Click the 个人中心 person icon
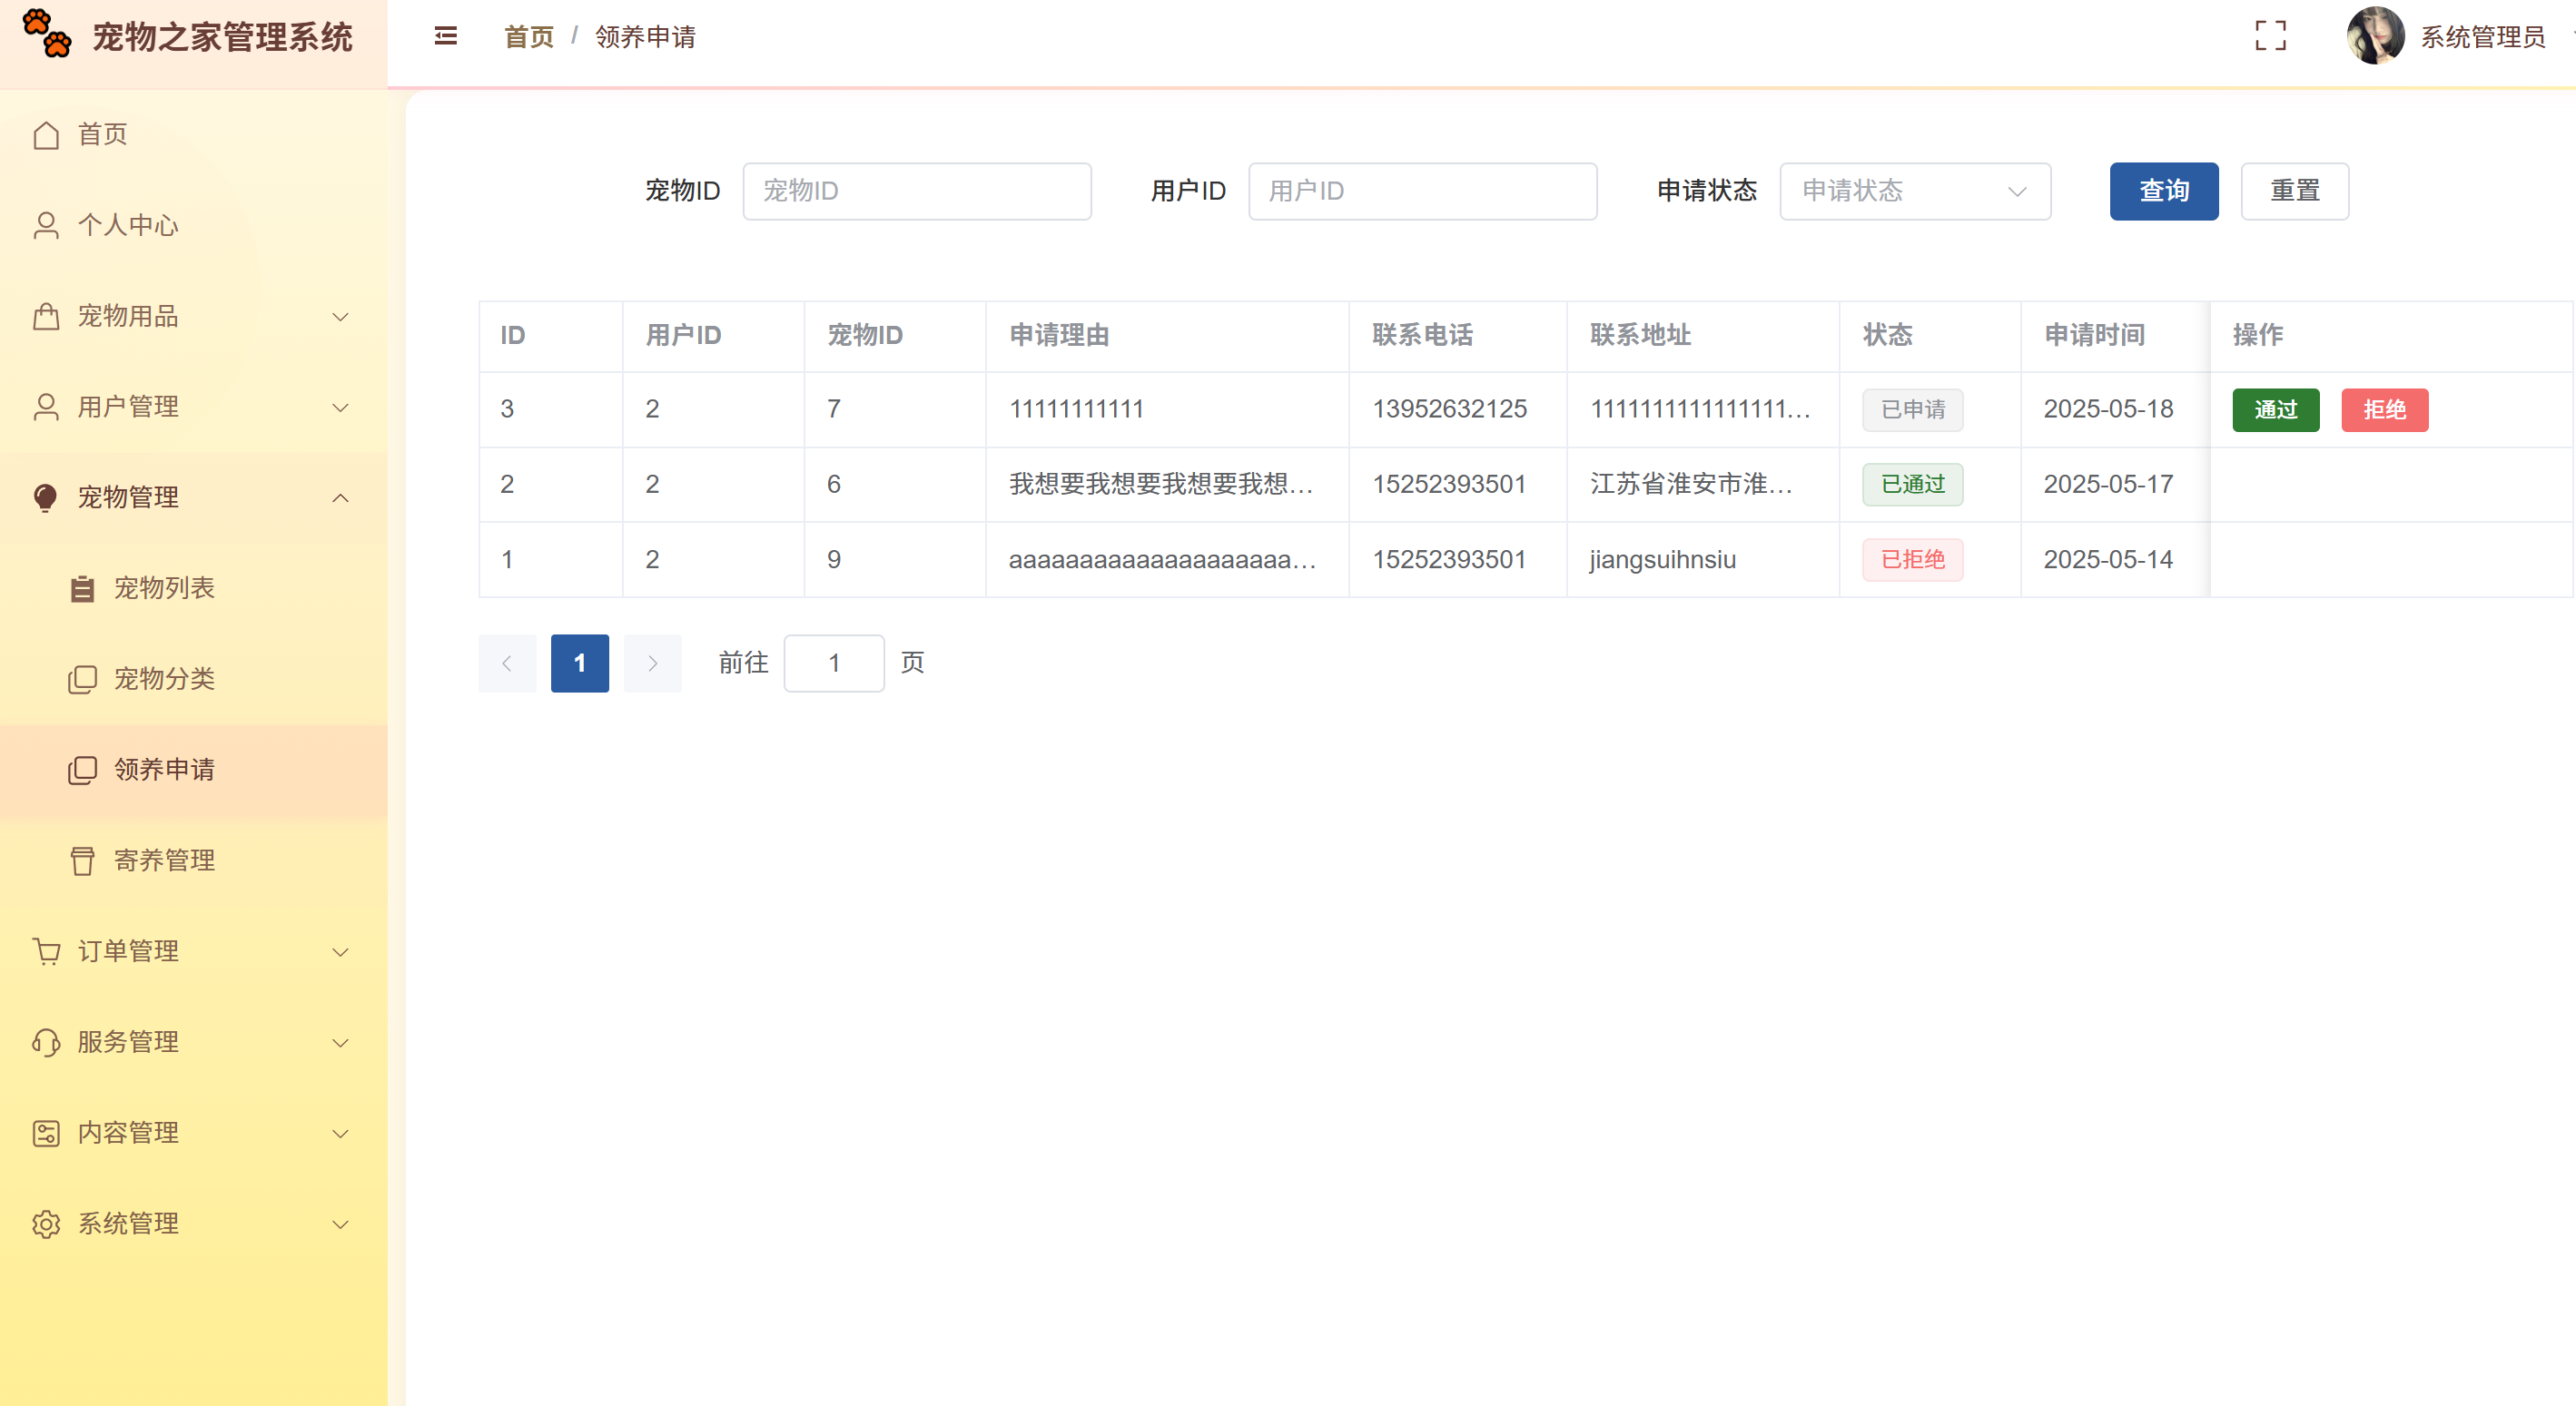Screen dimensions: 2576x1406 45,225
